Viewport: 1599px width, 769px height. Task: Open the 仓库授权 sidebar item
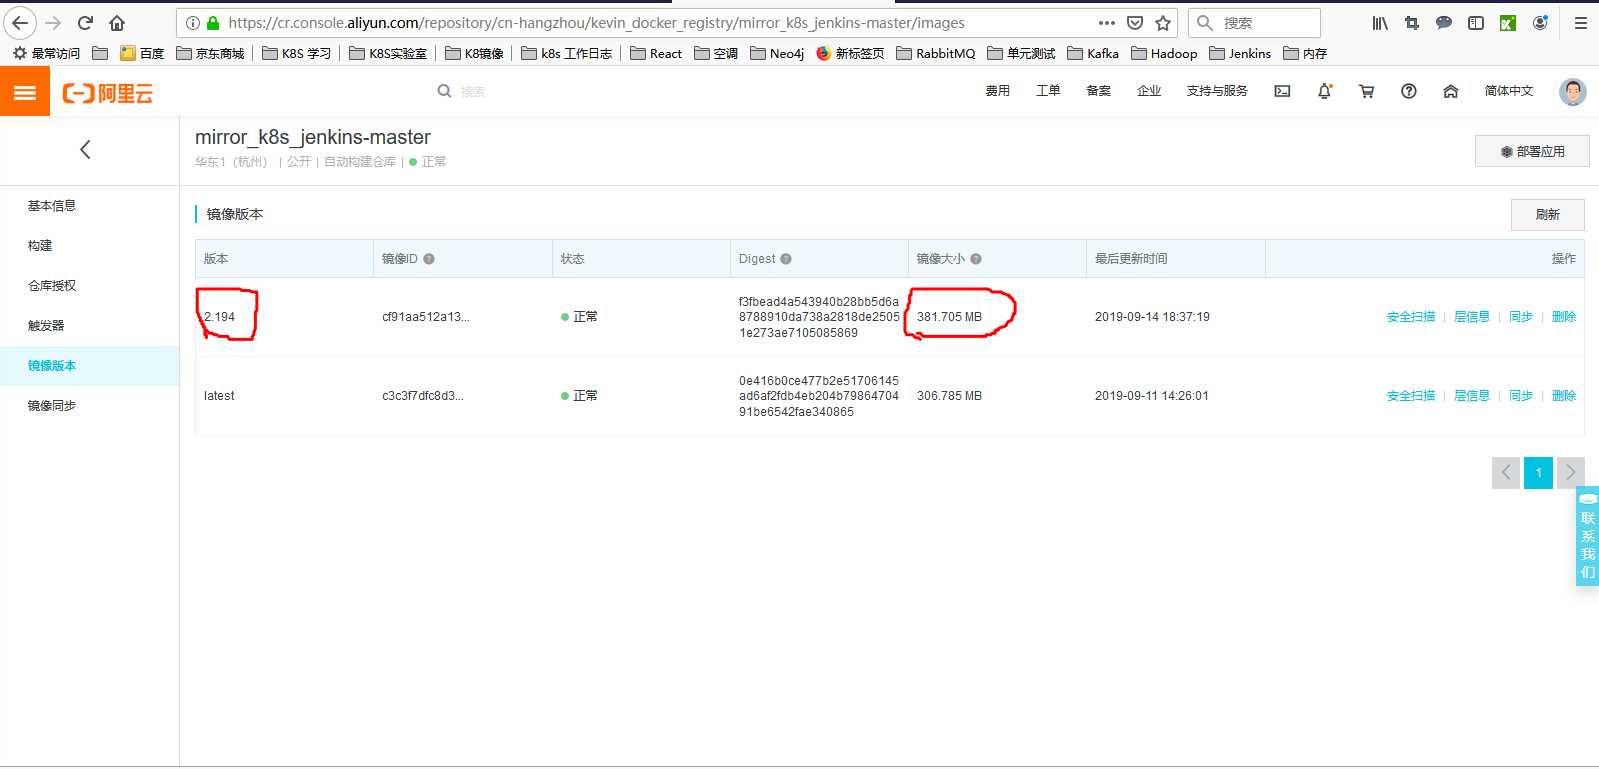(52, 286)
